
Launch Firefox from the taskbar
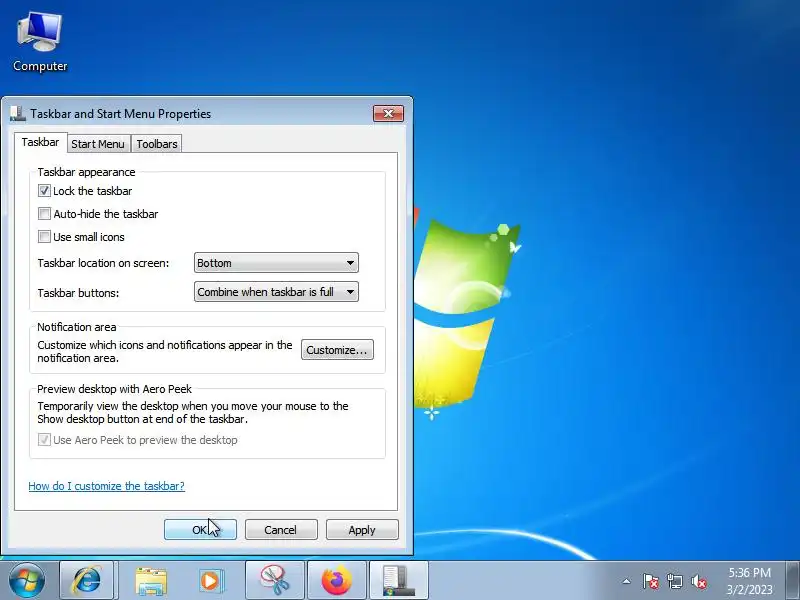coord(337,581)
